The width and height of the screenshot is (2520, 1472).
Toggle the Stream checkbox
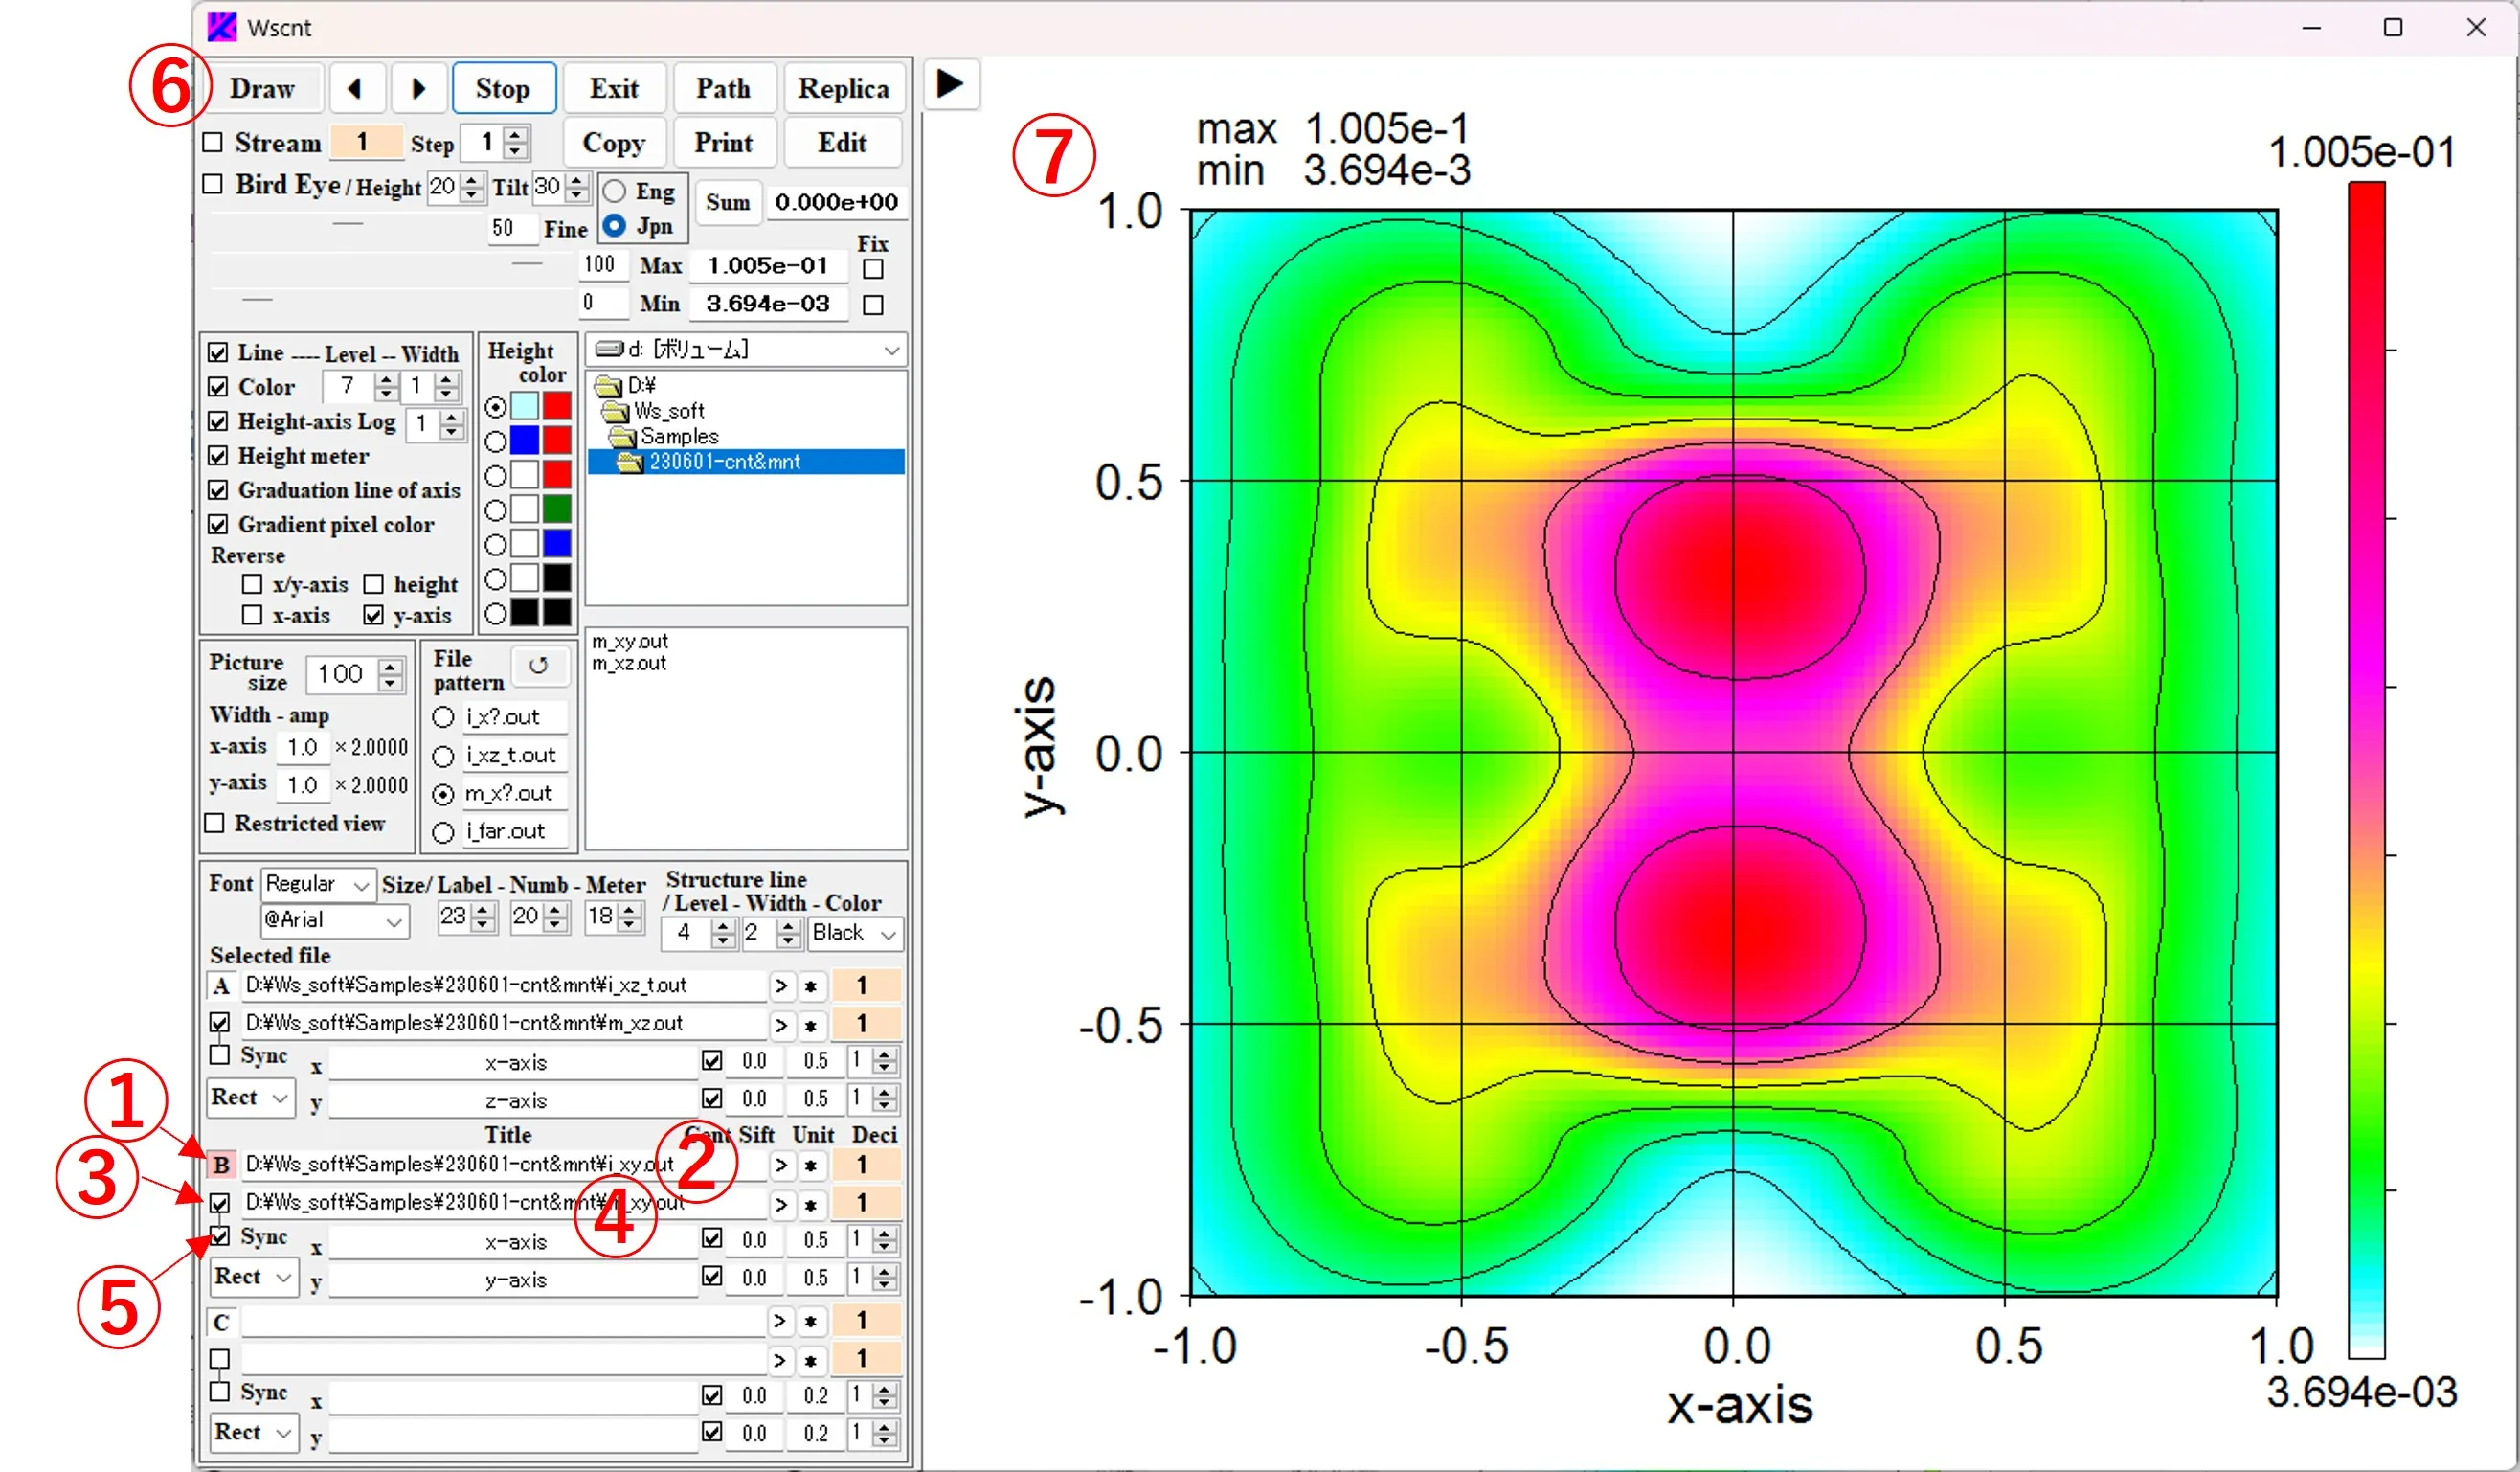[x=213, y=142]
